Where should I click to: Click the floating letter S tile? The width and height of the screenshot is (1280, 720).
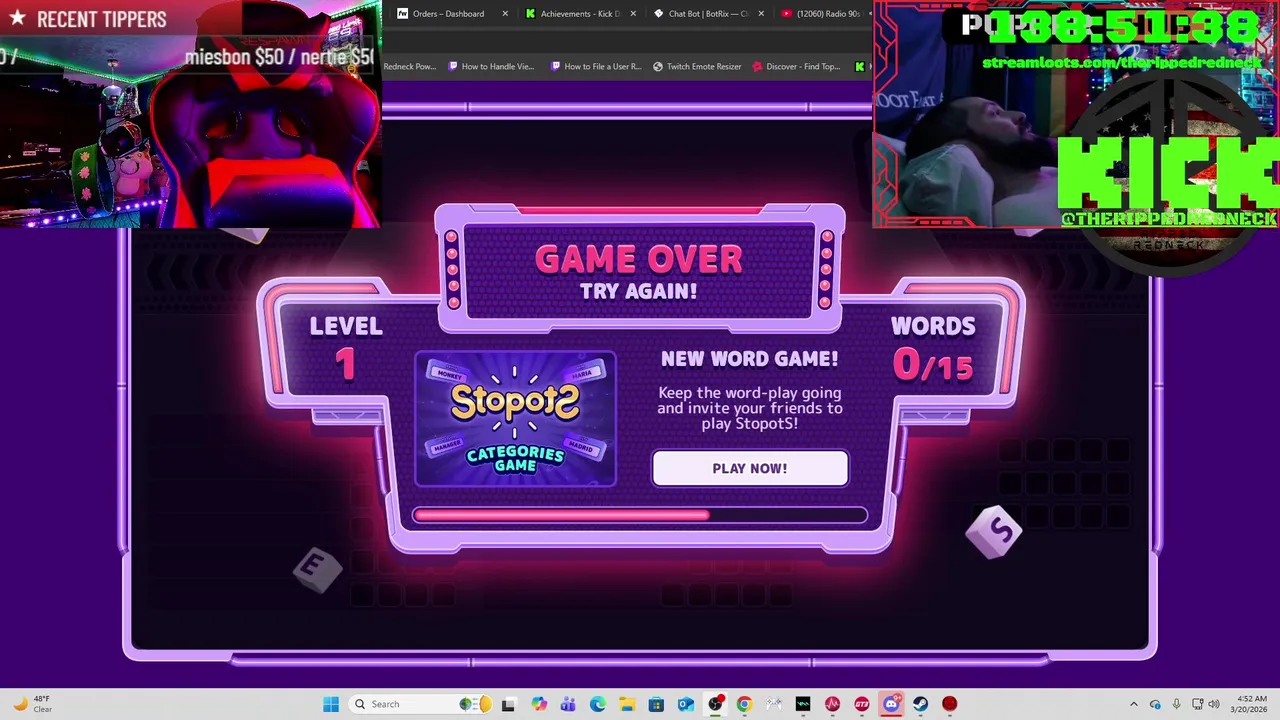point(994,531)
